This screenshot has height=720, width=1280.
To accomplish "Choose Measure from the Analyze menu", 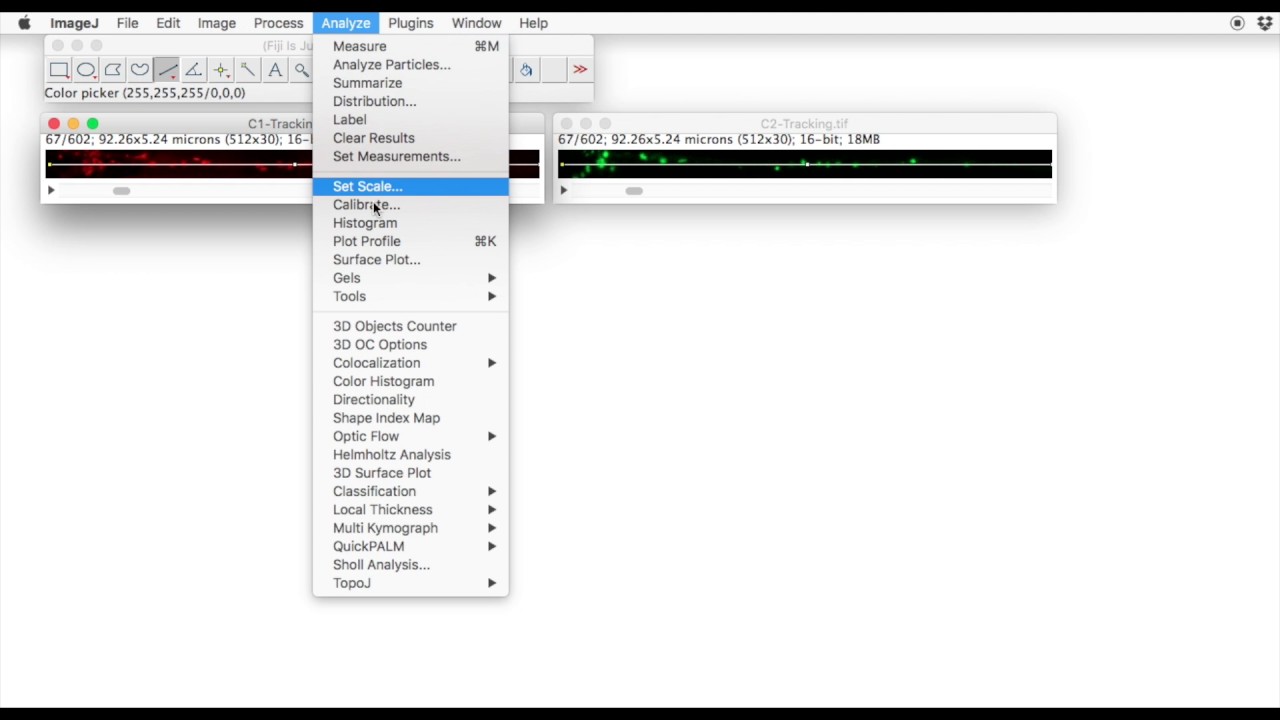I will pos(410,46).
